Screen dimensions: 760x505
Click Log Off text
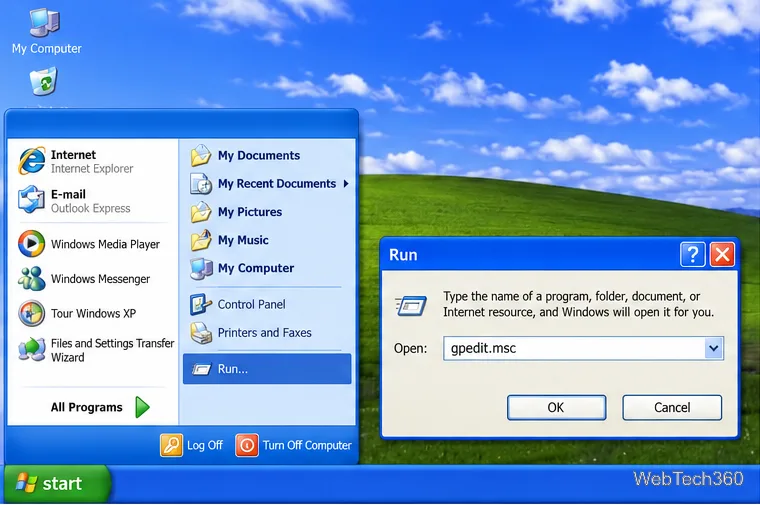point(205,445)
